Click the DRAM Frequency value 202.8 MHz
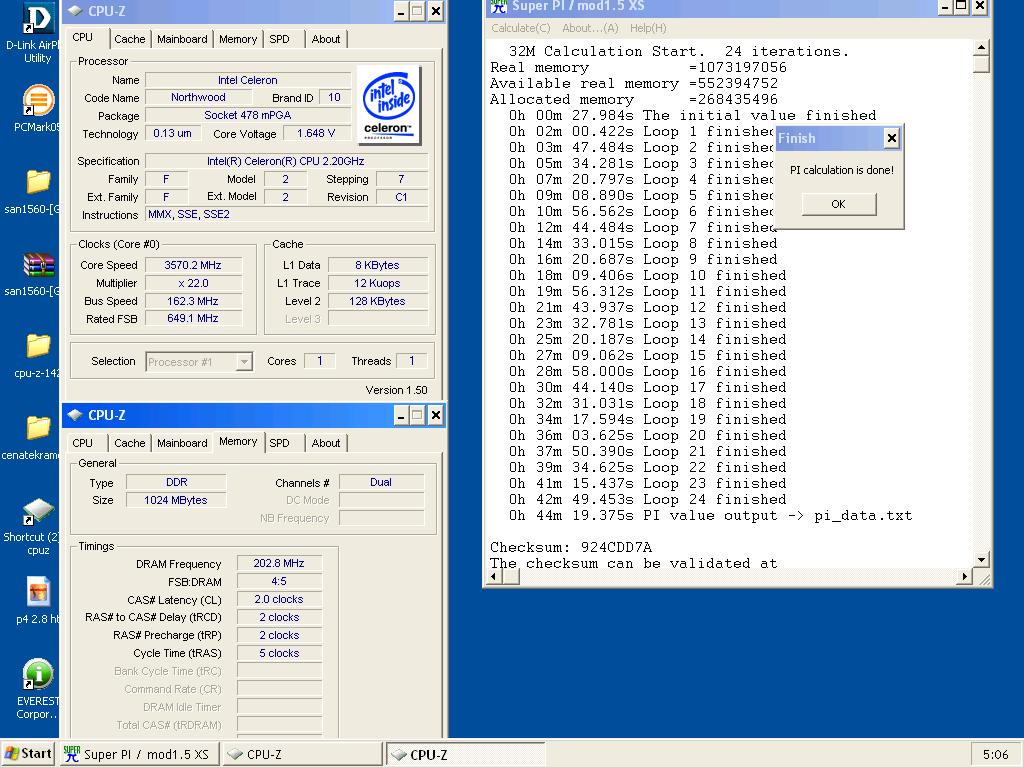 [279, 563]
